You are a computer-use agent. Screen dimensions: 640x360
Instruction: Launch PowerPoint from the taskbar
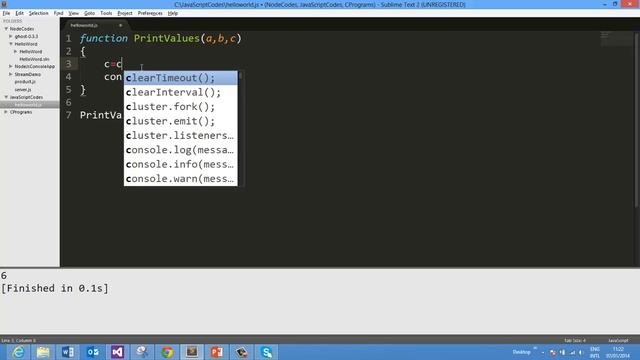[217, 352]
